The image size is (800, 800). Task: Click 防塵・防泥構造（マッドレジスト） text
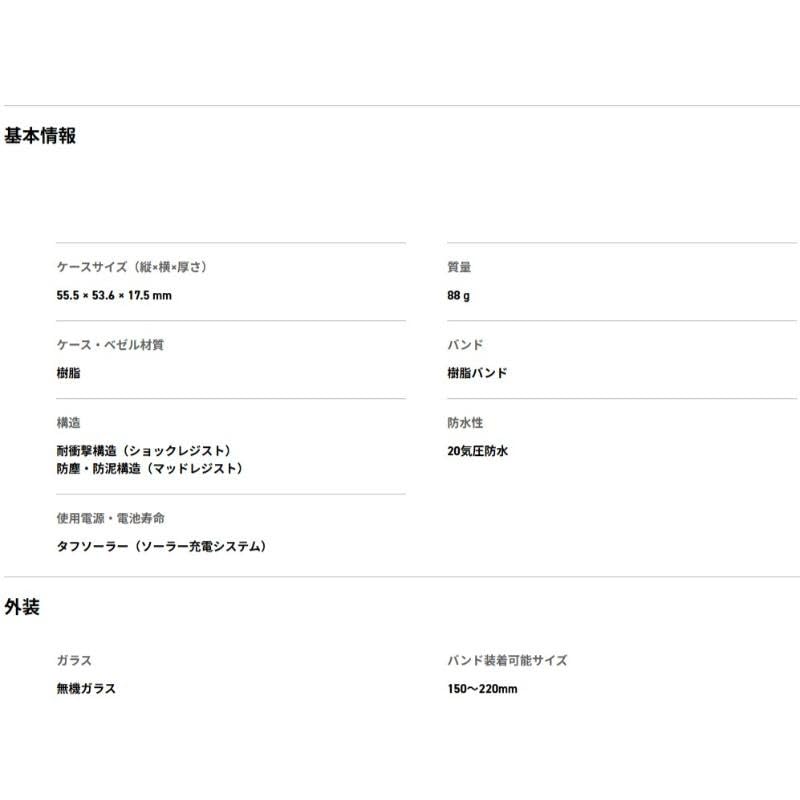[x=150, y=468]
